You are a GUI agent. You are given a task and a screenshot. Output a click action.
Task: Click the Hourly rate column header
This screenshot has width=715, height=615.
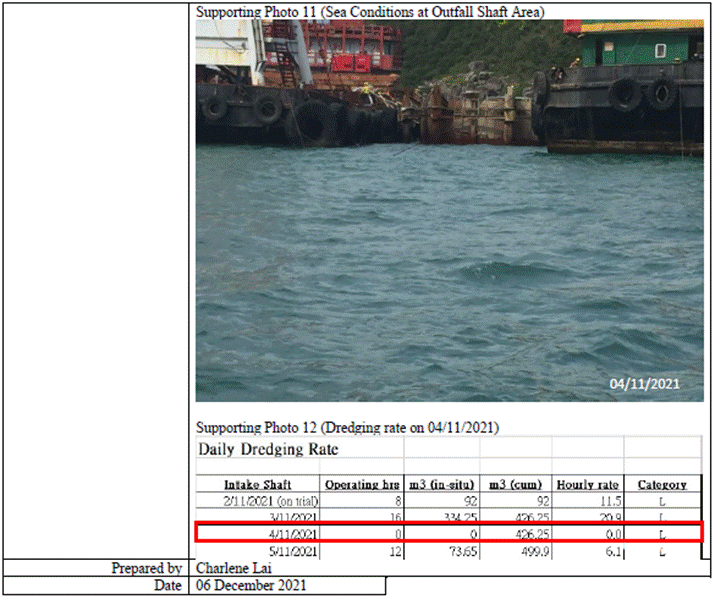pos(588,484)
